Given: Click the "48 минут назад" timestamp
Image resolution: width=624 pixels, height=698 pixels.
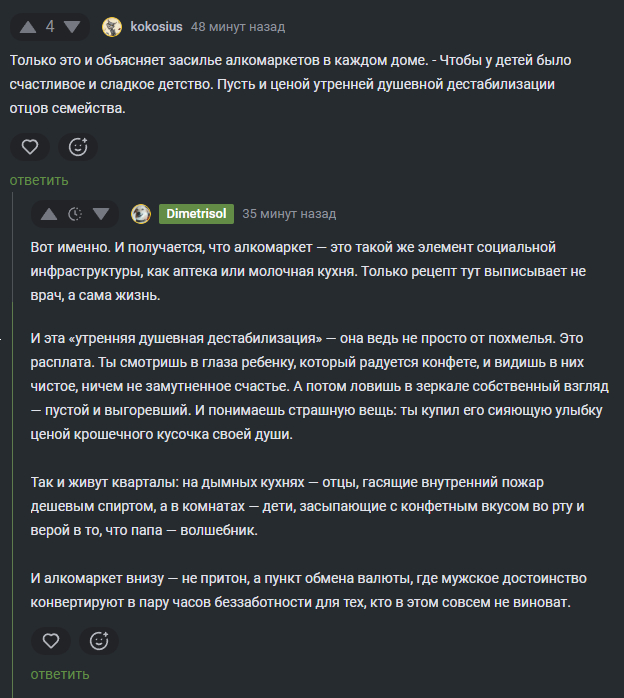Looking at the screenshot, I should click(237, 27).
